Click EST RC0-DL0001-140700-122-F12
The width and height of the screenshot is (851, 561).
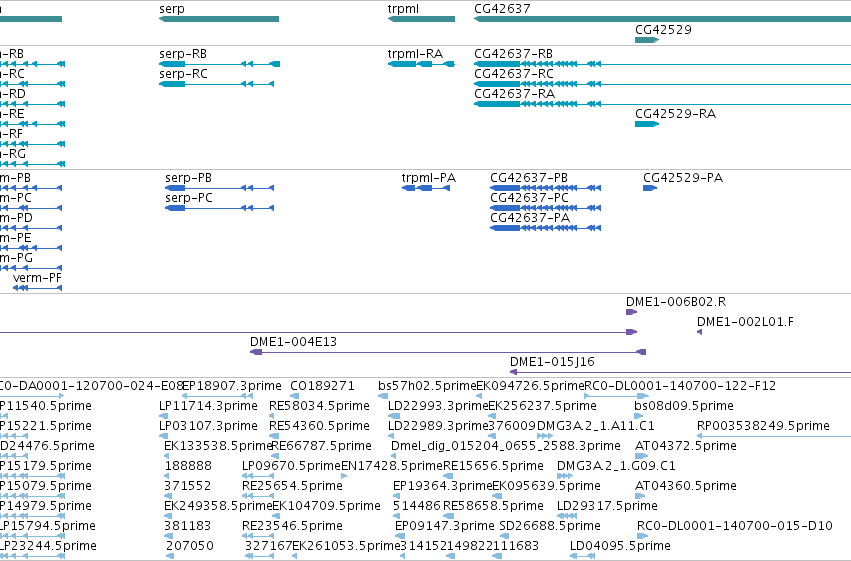616,396
